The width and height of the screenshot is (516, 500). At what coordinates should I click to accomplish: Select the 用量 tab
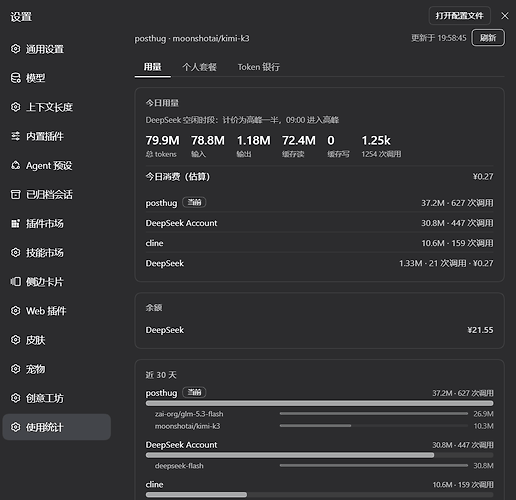(153, 67)
